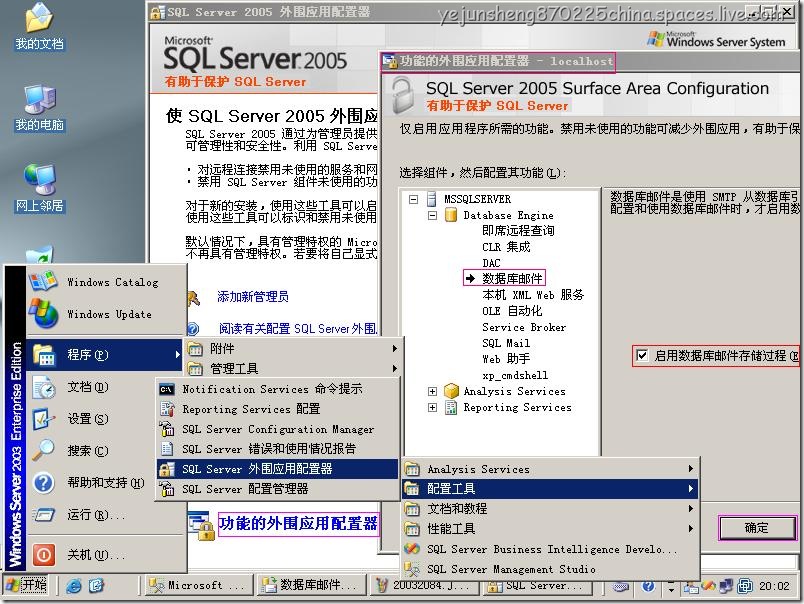Click the 设置(S) icon in Start menu
This screenshot has height=604, width=804.
[x=44, y=419]
